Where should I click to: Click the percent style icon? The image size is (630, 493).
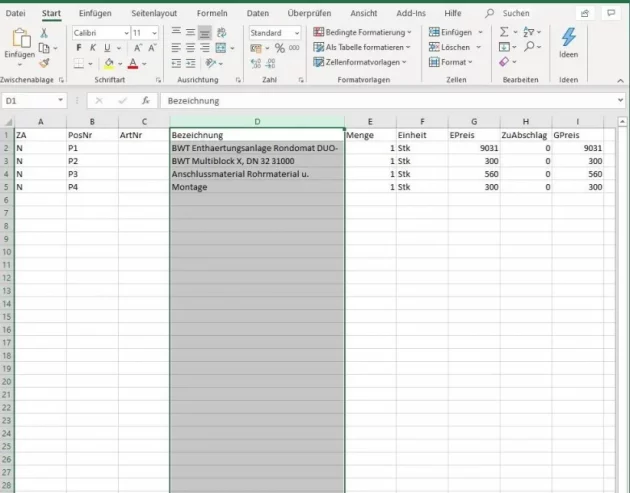click(280, 47)
